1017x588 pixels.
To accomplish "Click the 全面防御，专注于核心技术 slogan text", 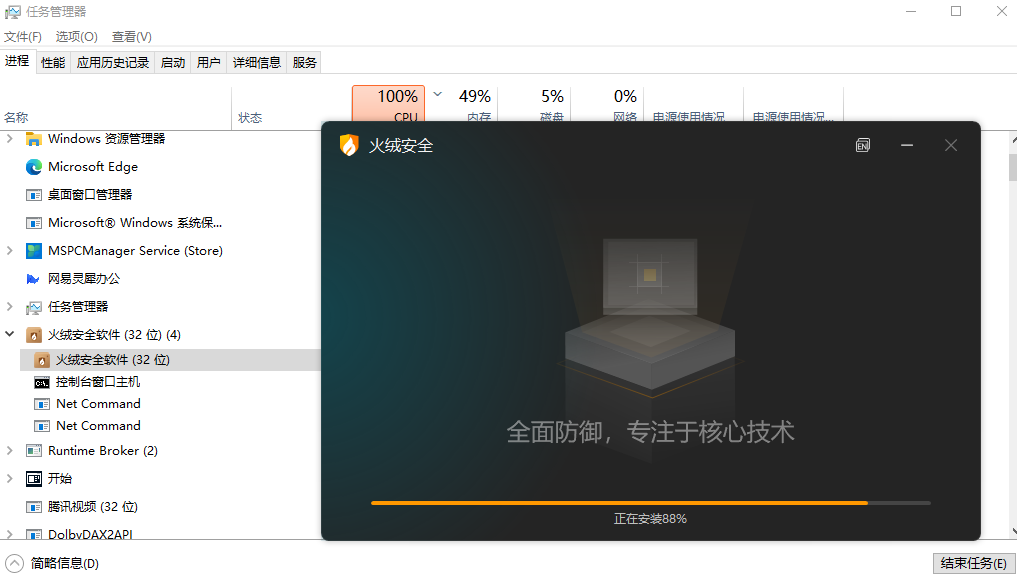I will (651, 432).
